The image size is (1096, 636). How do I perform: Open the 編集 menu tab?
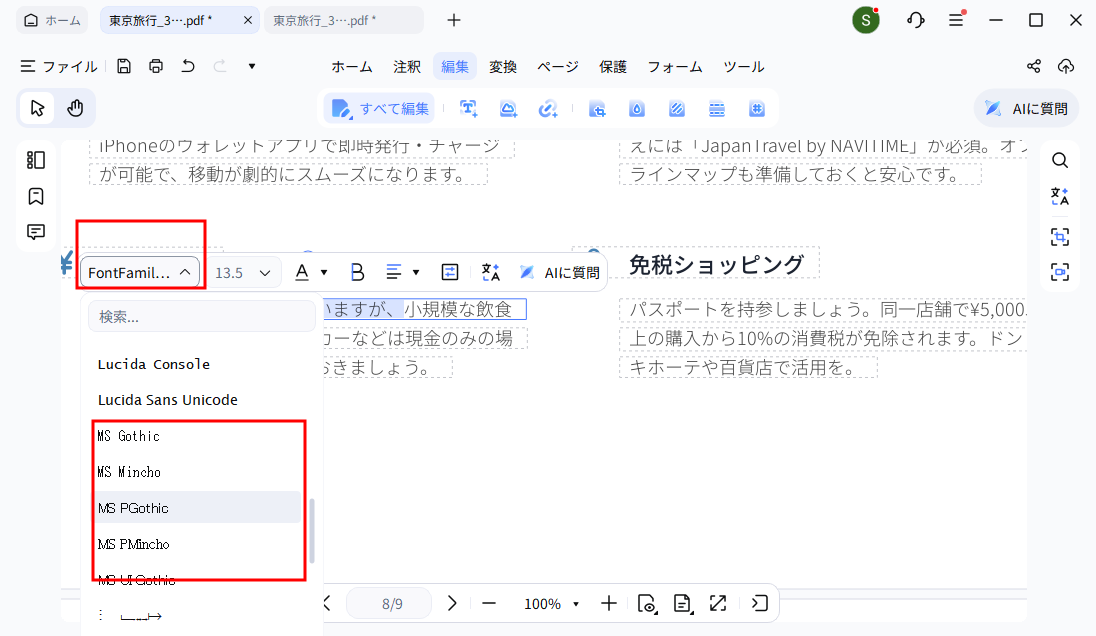[x=455, y=66]
